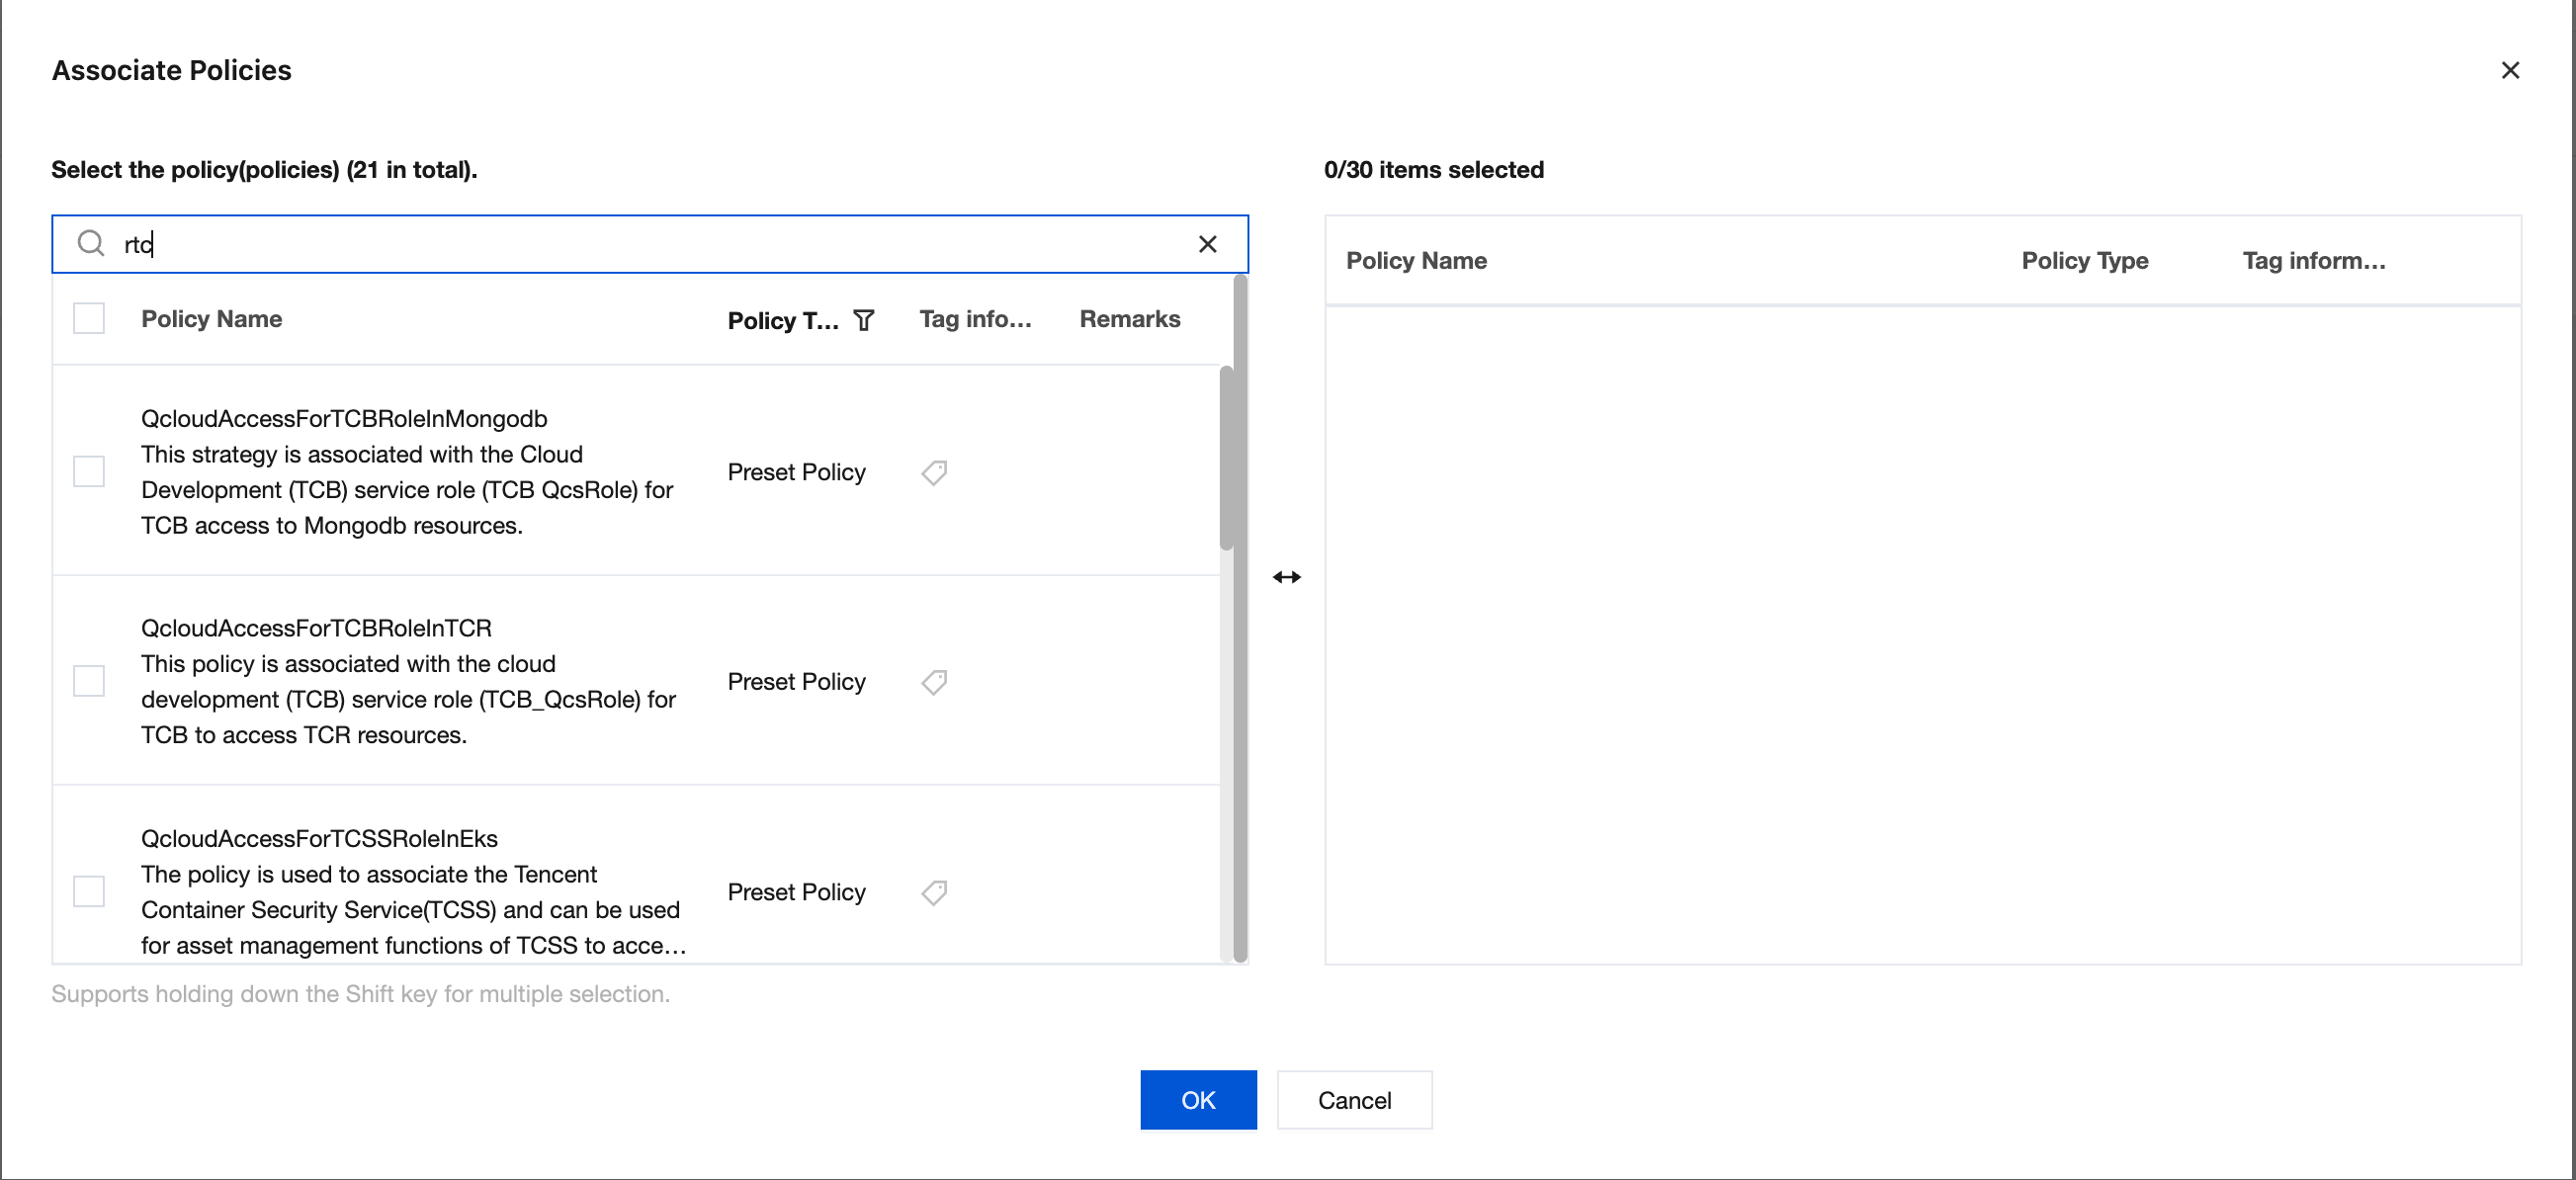2576x1180 pixels.
Task: Close the Associate Policies dialog
Action: click(x=2509, y=70)
